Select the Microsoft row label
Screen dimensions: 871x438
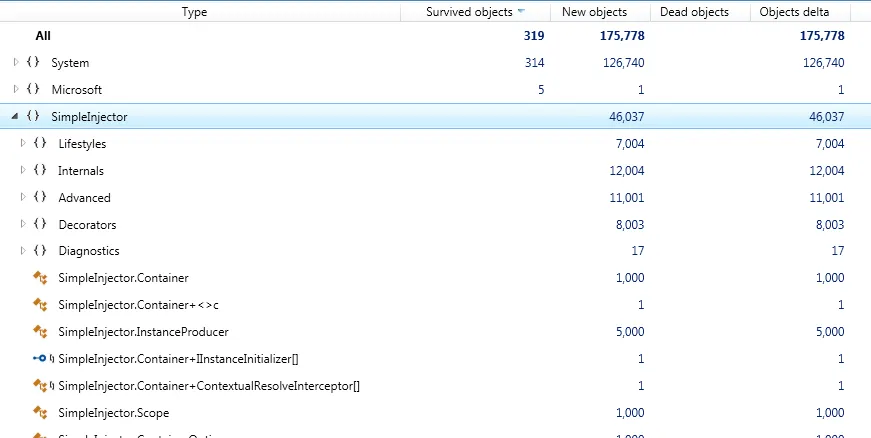pyautogui.click(x=77, y=89)
